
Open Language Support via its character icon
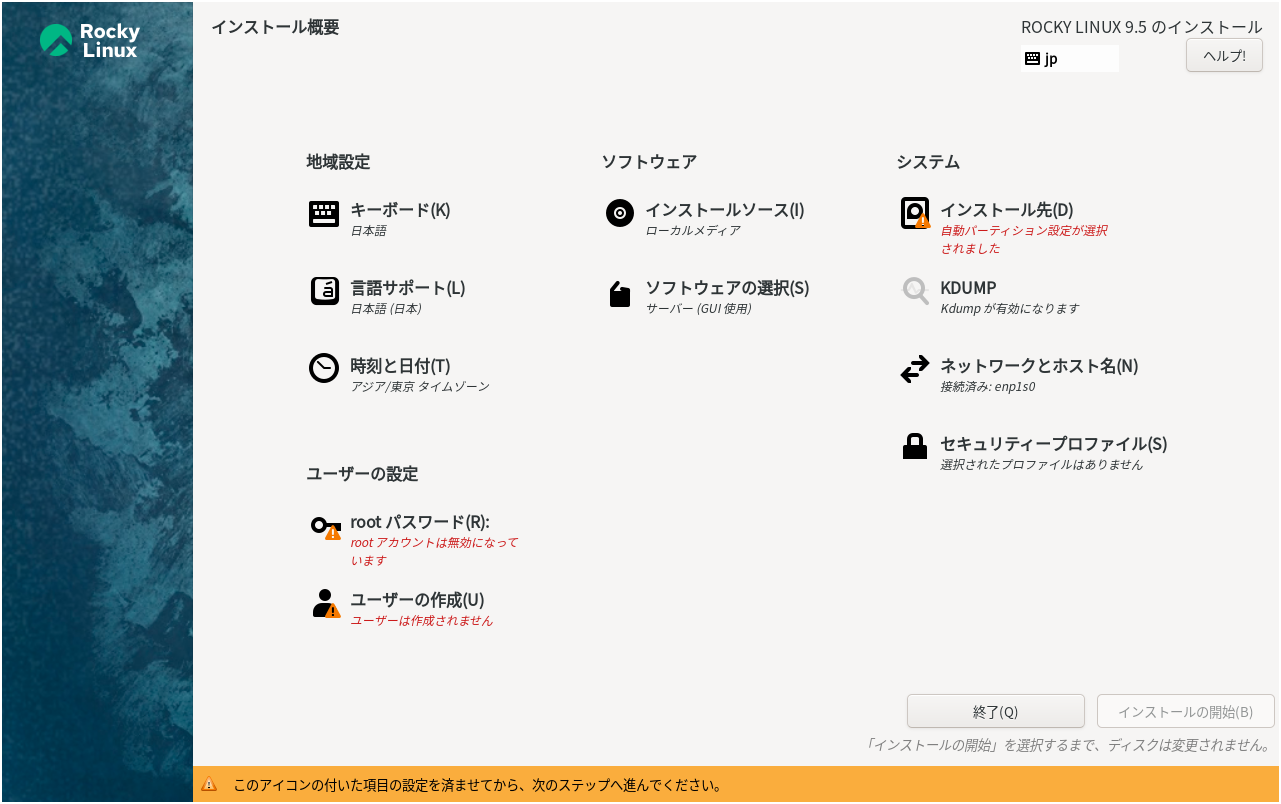324,291
